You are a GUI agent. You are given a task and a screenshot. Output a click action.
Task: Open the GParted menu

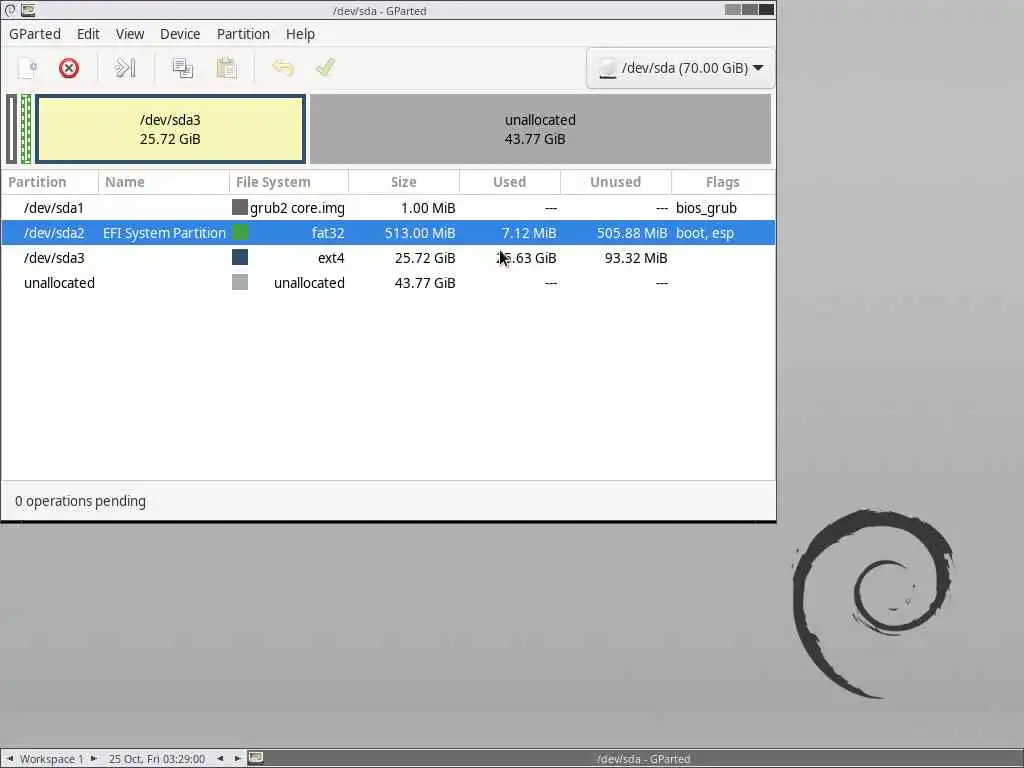coord(35,34)
